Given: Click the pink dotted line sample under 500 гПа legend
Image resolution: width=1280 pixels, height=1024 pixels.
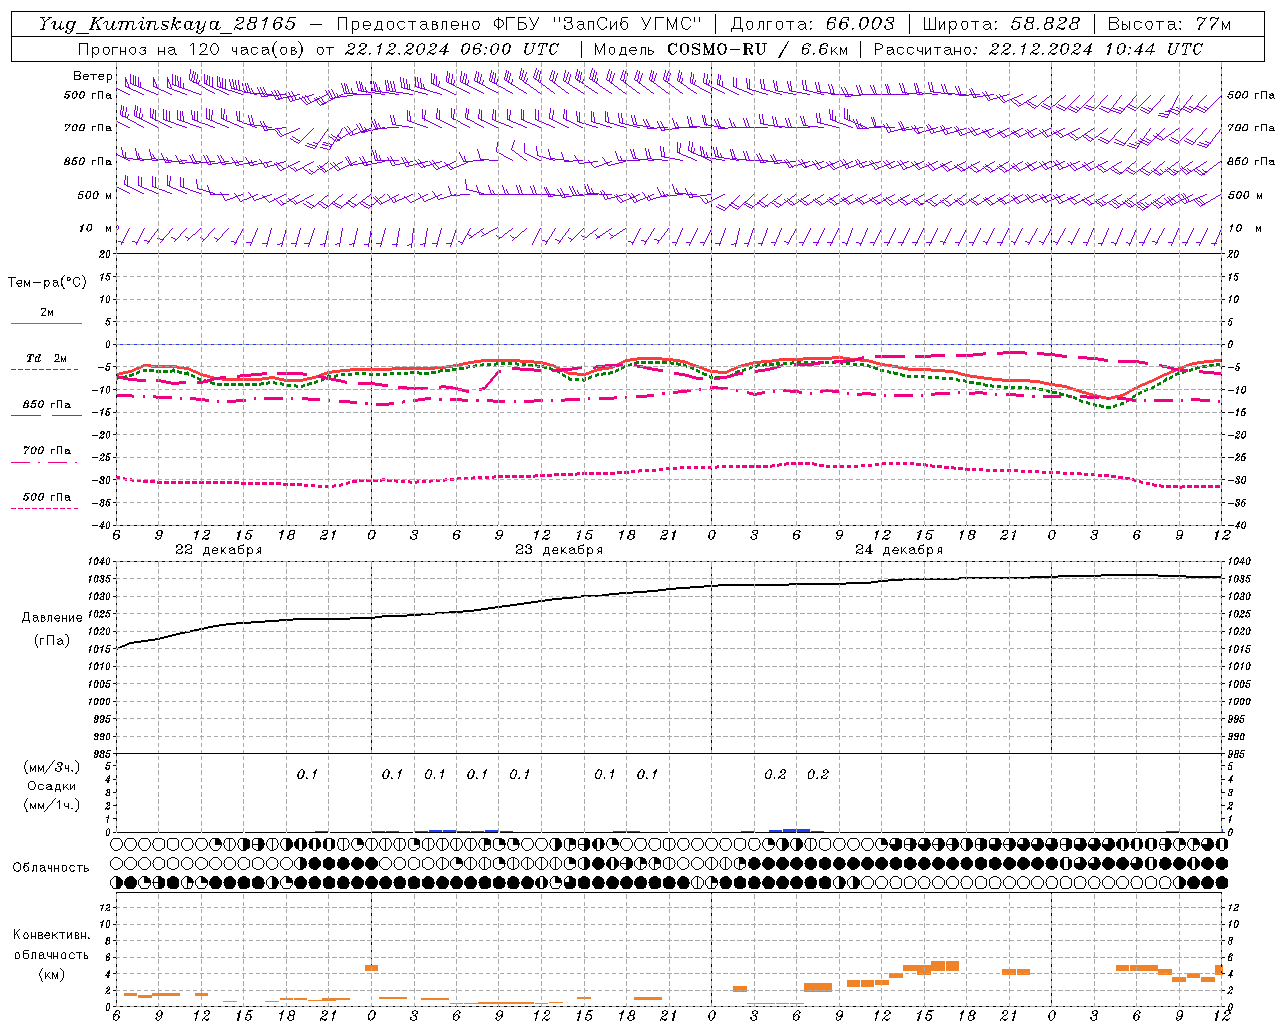Looking at the screenshot, I should [x=46, y=508].
